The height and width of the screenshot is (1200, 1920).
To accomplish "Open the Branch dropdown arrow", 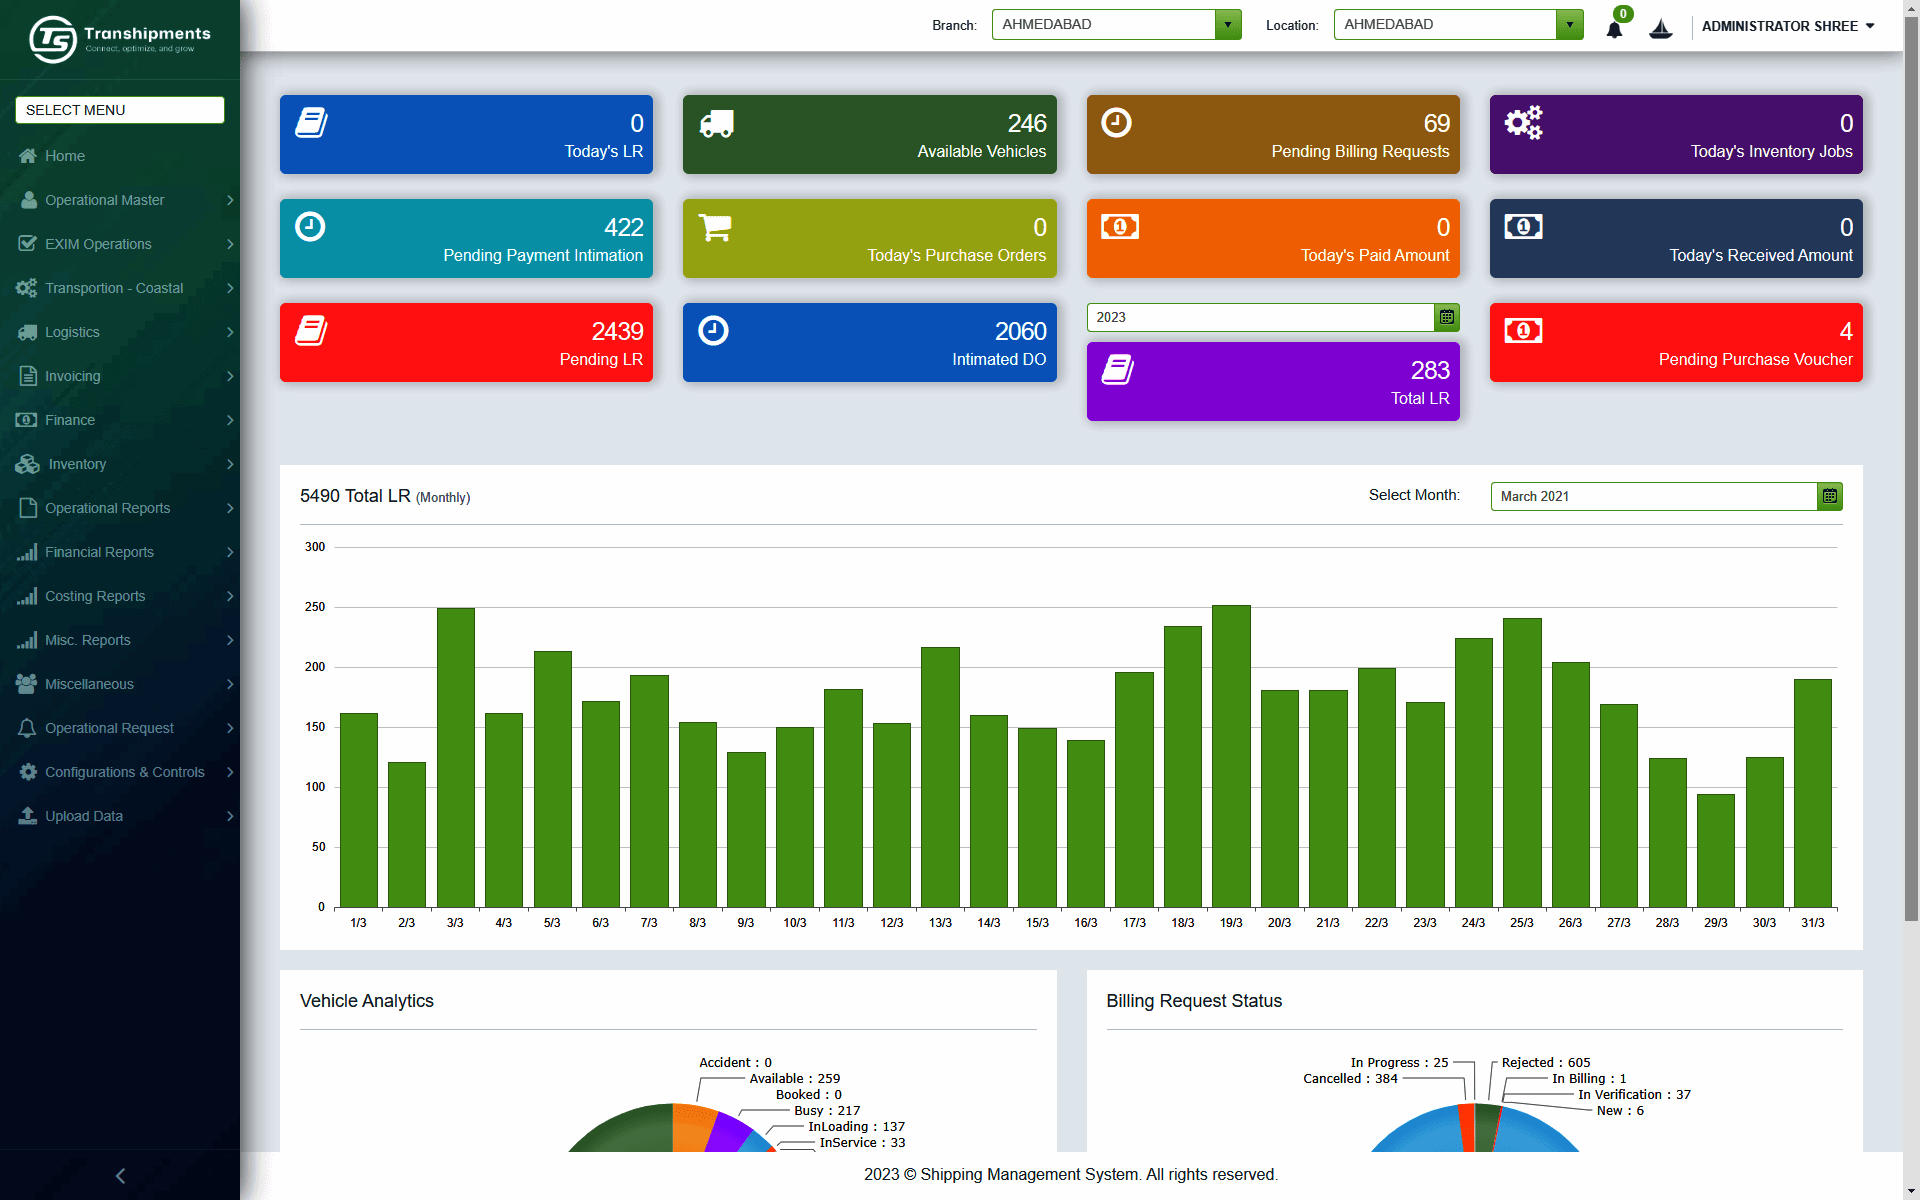I will (1228, 25).
